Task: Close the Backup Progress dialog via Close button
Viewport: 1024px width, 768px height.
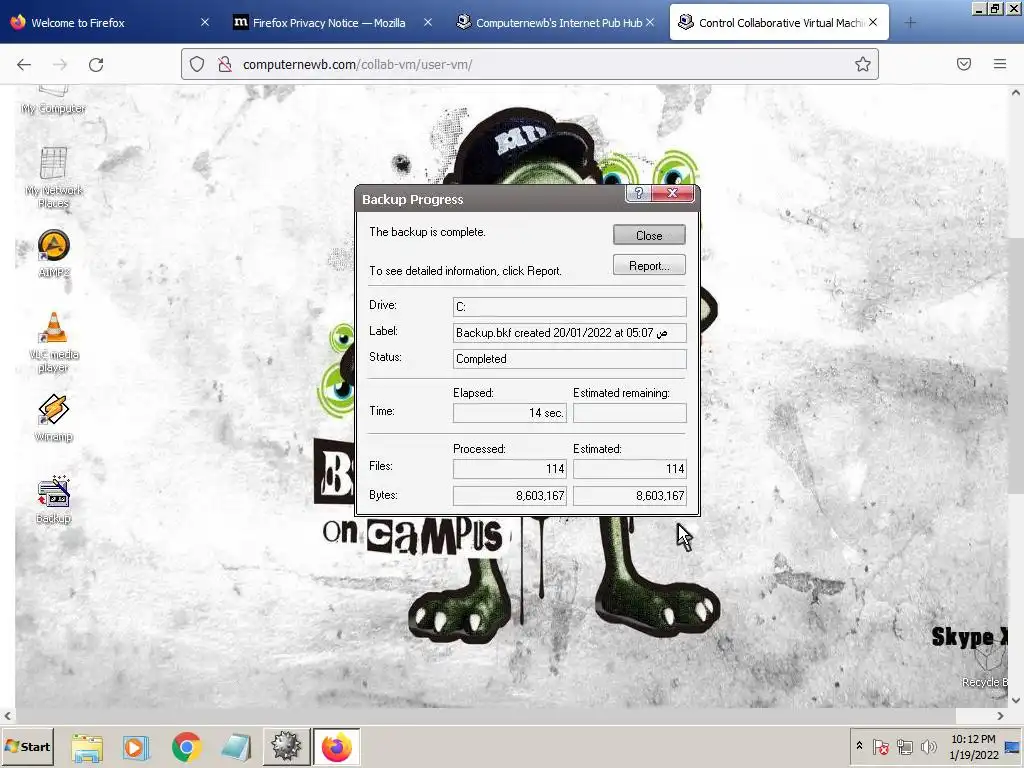Action: tap(649, 235)
